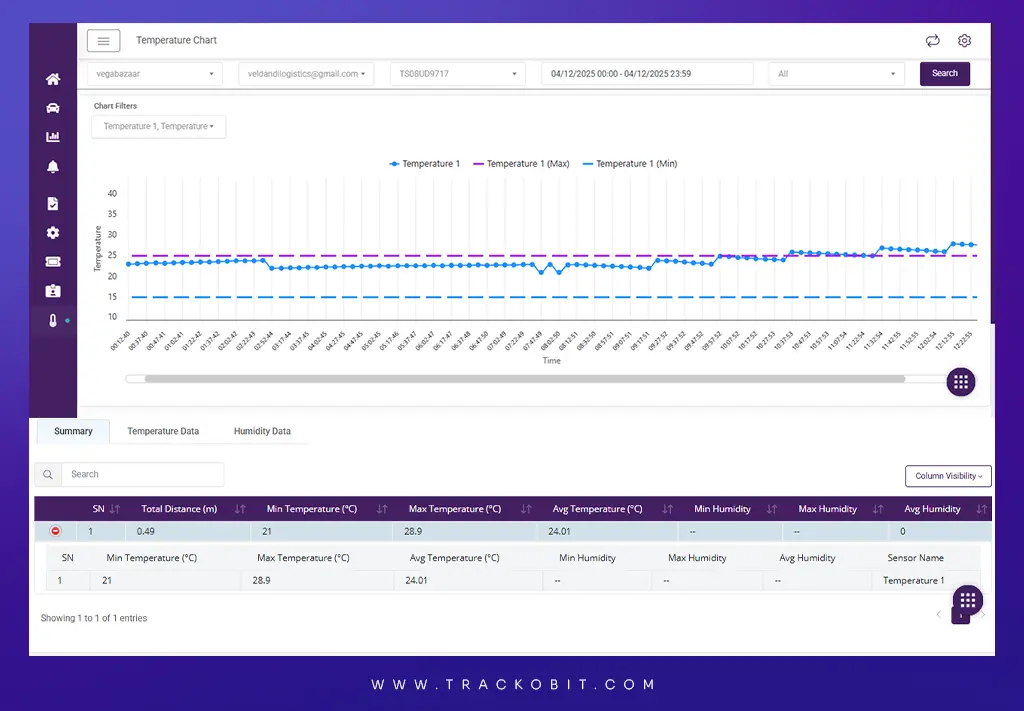Viewport: 1024px width, 711px height.
Task: Open the Humidity Data tab
Action: click(261, 431)
